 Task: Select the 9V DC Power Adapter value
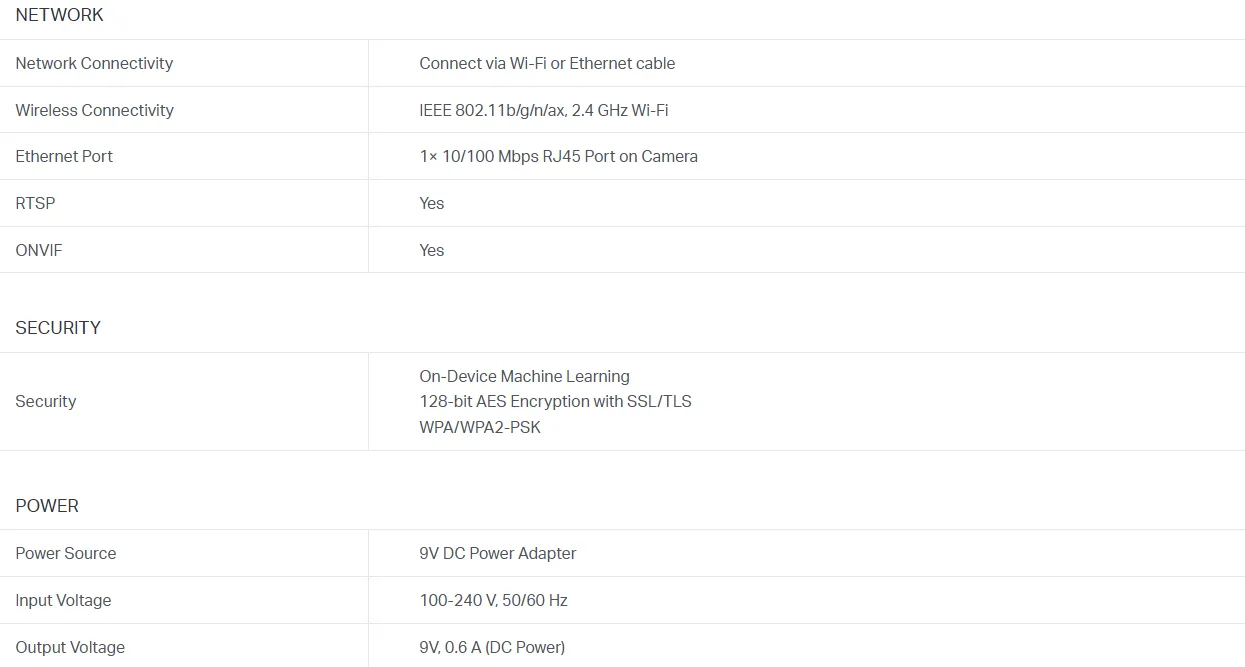click(498, 553)
